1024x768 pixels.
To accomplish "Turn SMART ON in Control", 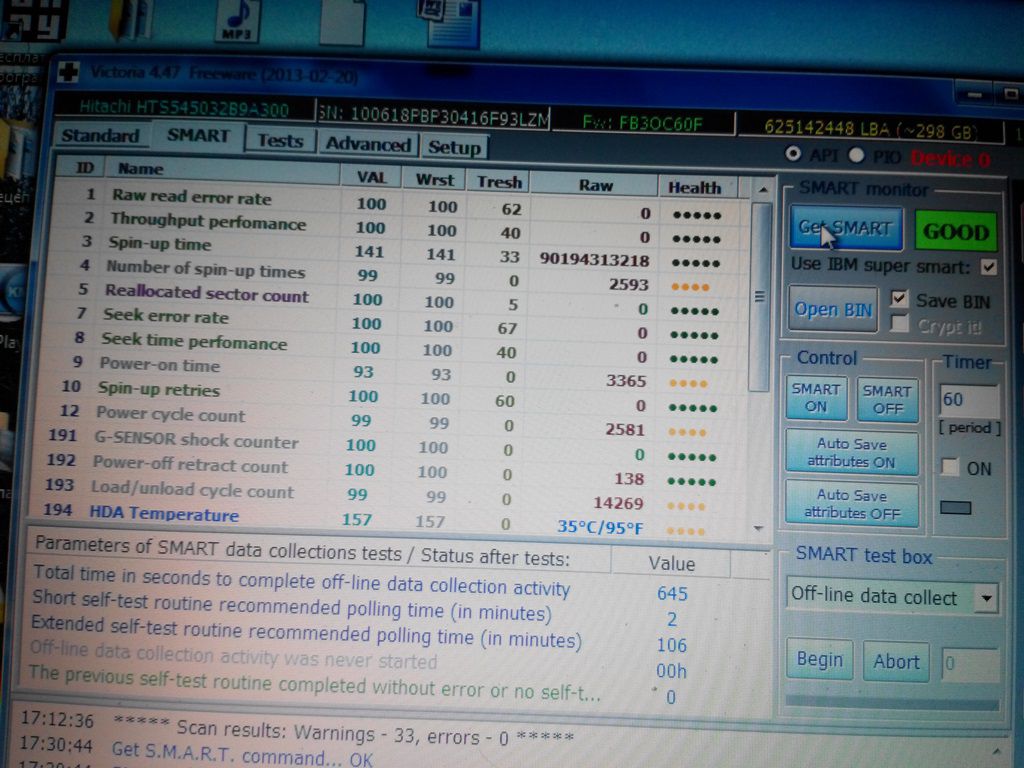I will [x=816, y=398].
